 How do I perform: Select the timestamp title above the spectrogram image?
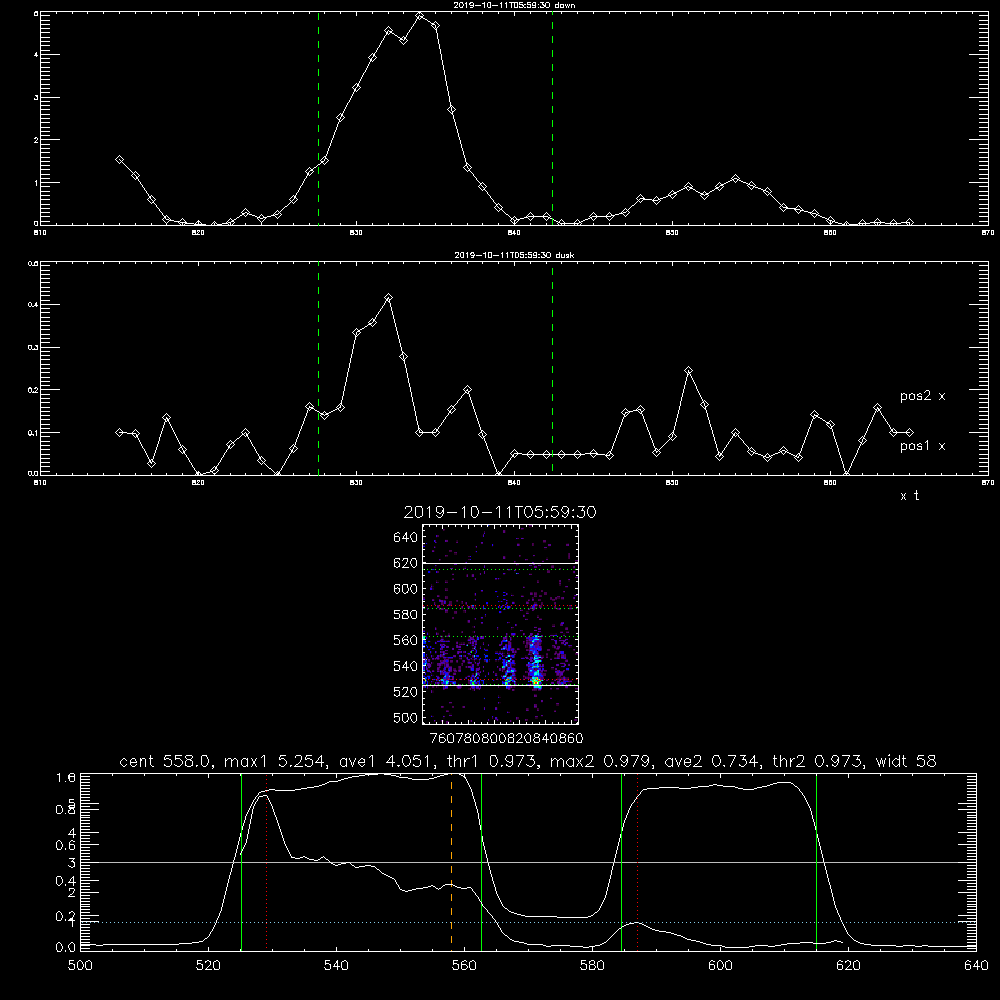coord(499,512)
